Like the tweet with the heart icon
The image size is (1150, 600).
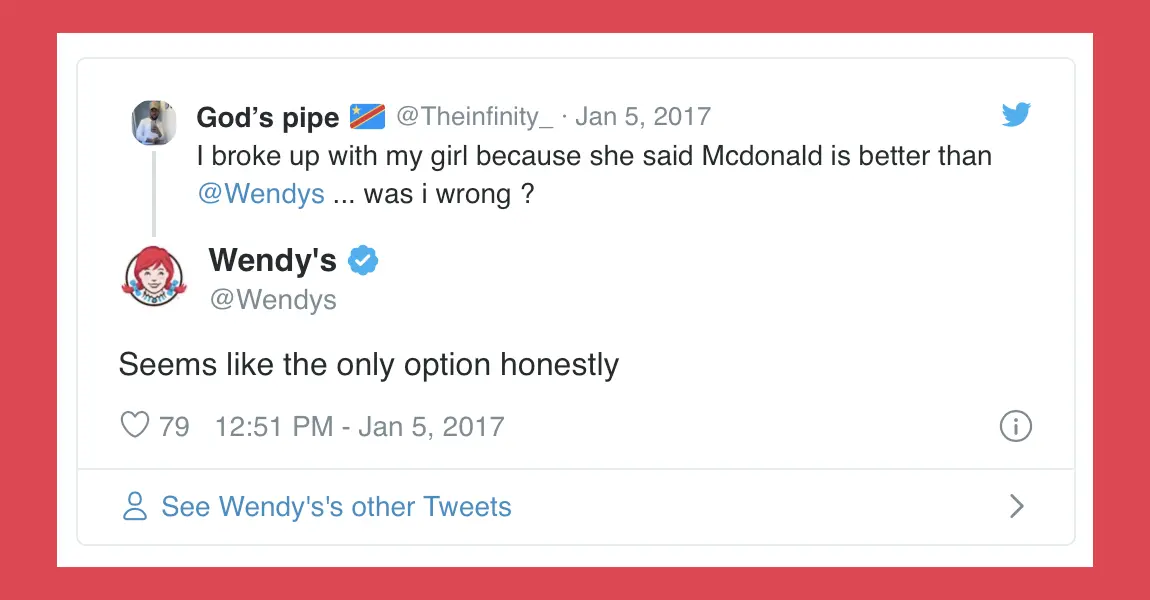tap(135, 426)
